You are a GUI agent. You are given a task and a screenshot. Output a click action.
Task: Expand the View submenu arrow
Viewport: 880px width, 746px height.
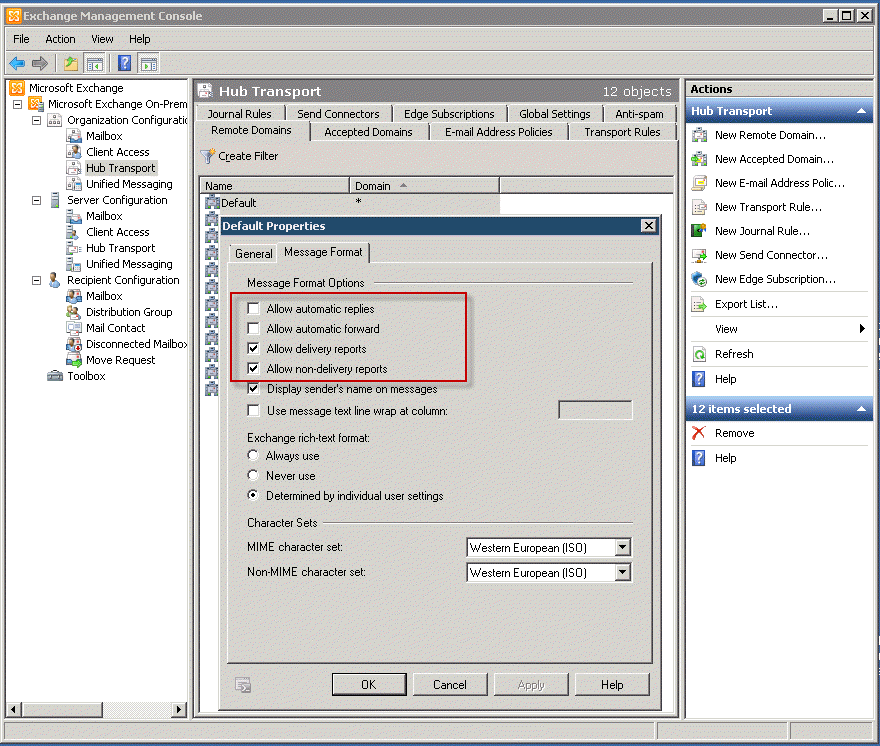tap(862, 329)
